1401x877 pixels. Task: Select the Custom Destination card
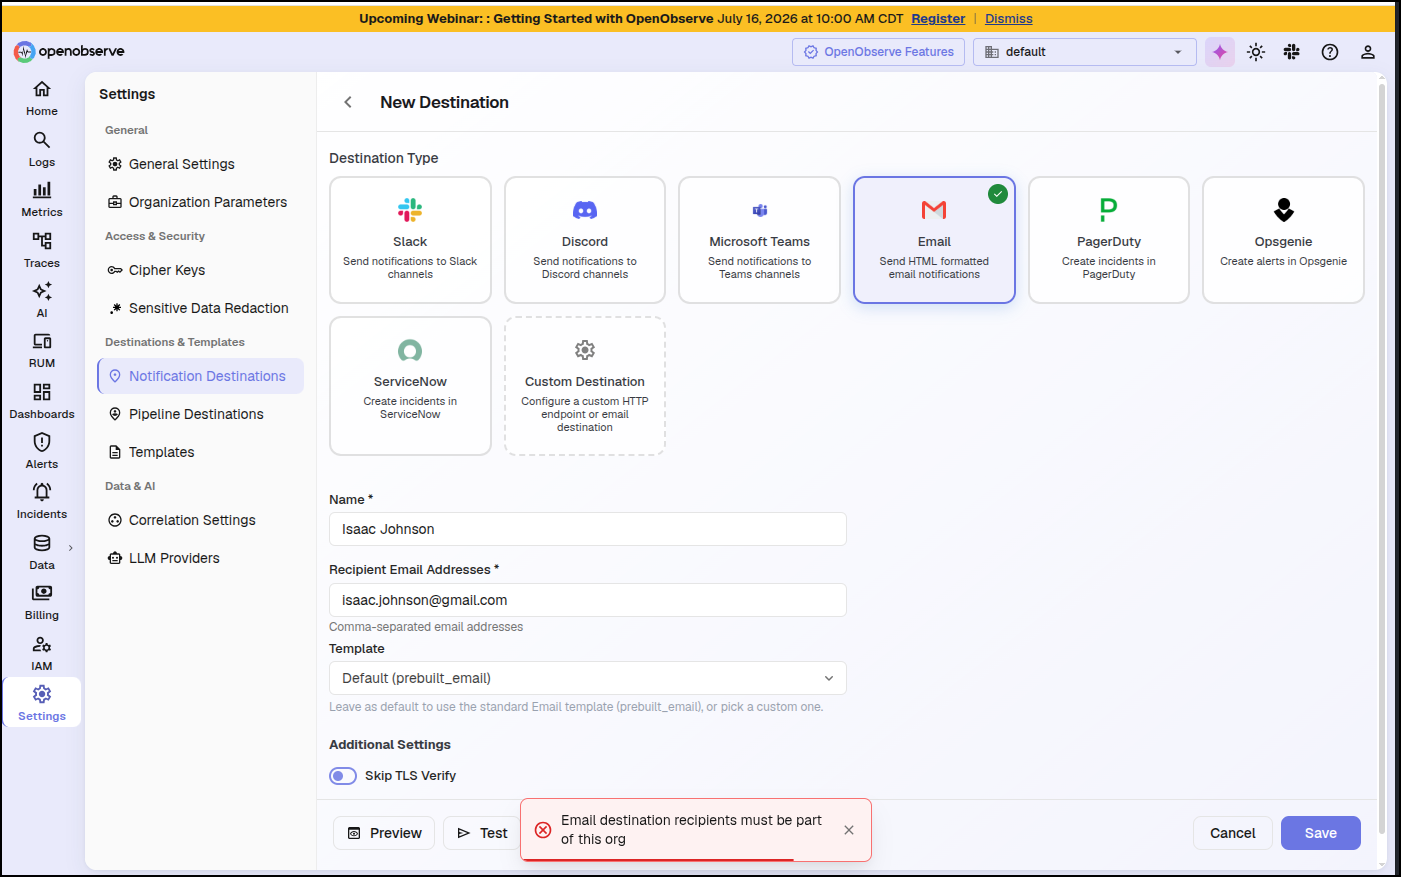pyautogui.click(x=585, y=386)
